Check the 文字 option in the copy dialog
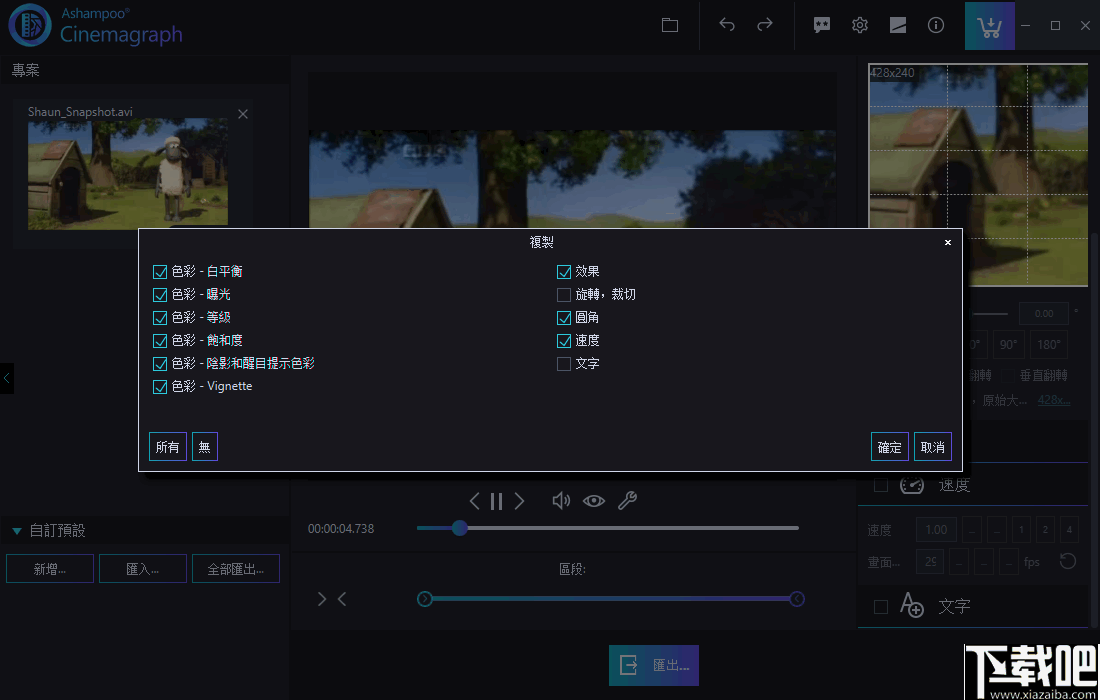 click(x=565, y=363)
